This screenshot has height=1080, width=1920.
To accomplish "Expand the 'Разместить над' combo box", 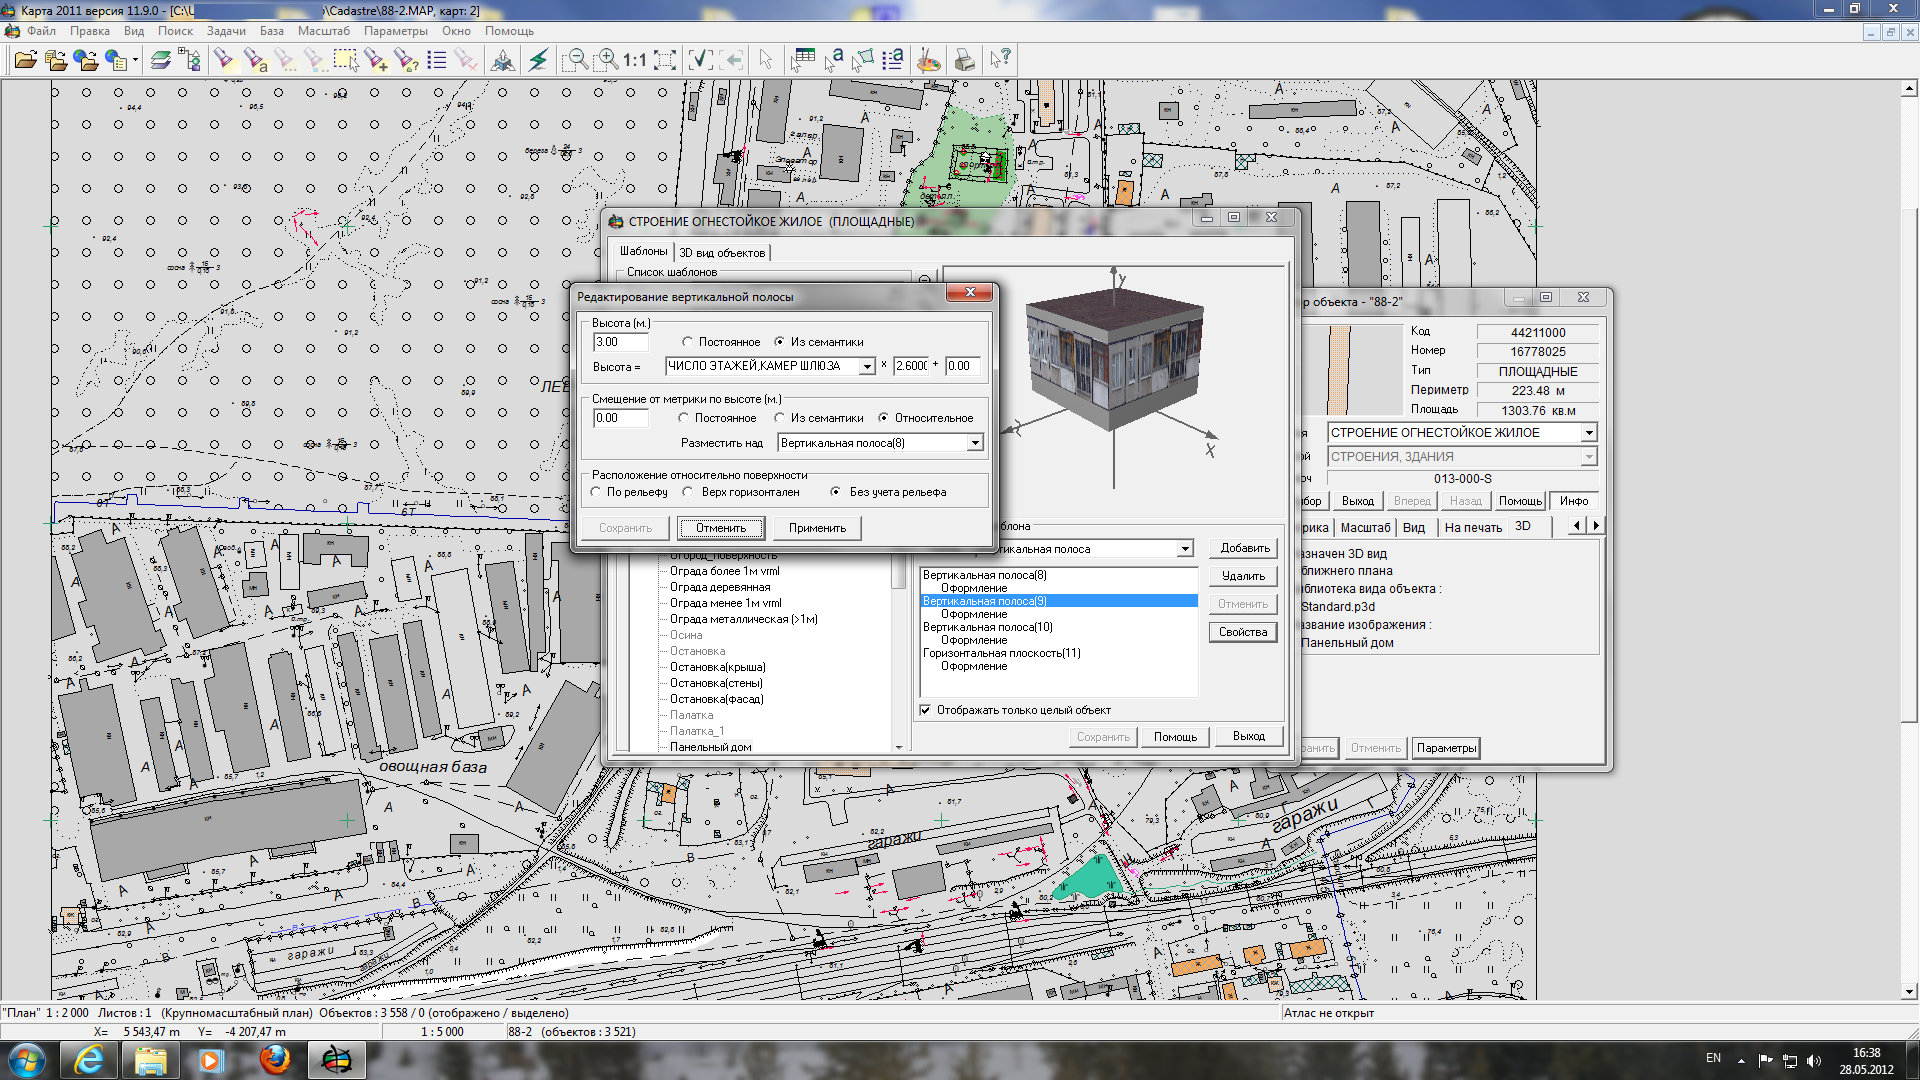I will (975, 443).
